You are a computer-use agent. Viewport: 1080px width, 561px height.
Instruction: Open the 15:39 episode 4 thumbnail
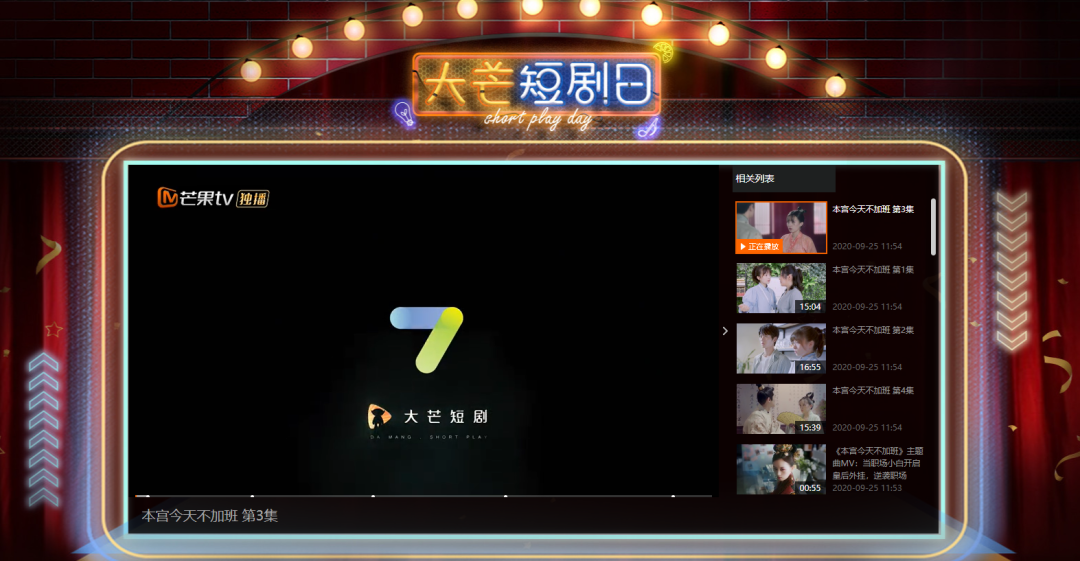[x=781, y=409]
